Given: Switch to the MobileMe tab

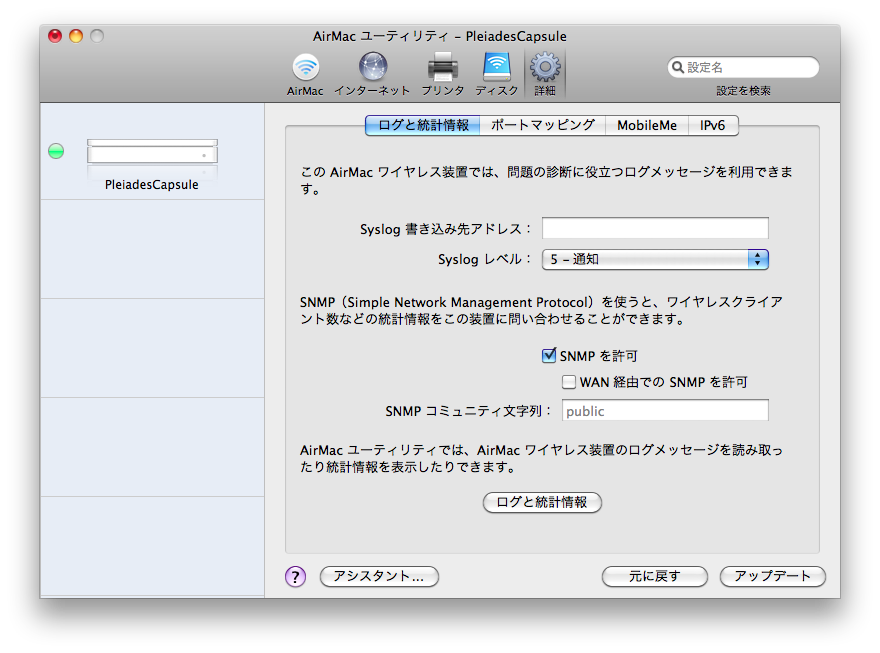Looking at the screenshot, I should click(647, 125).
